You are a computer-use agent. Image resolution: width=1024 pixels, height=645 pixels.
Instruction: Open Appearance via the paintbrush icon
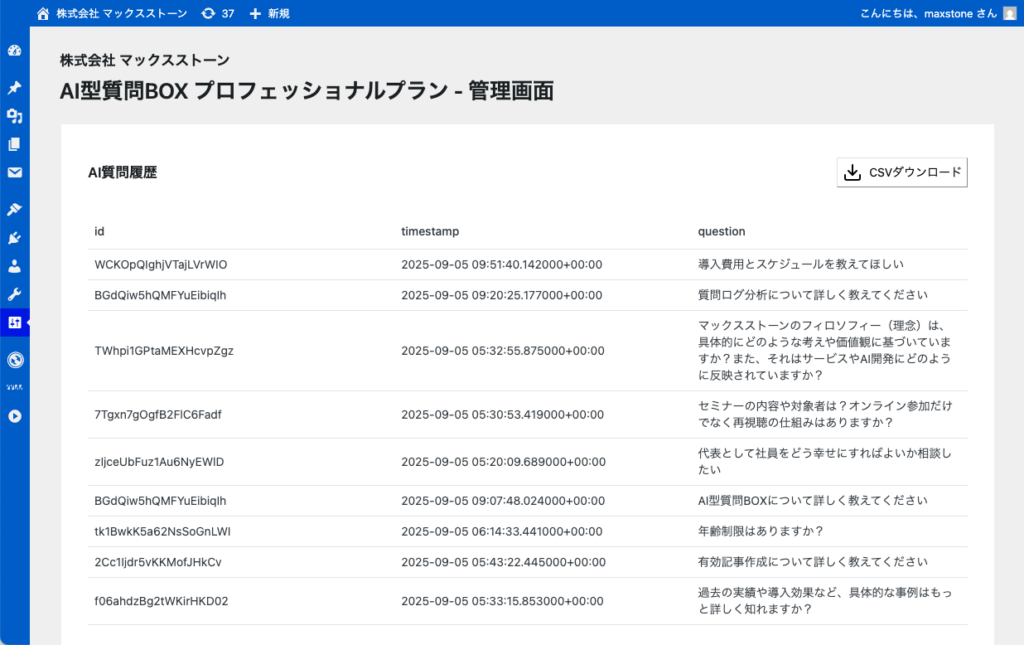14,209
